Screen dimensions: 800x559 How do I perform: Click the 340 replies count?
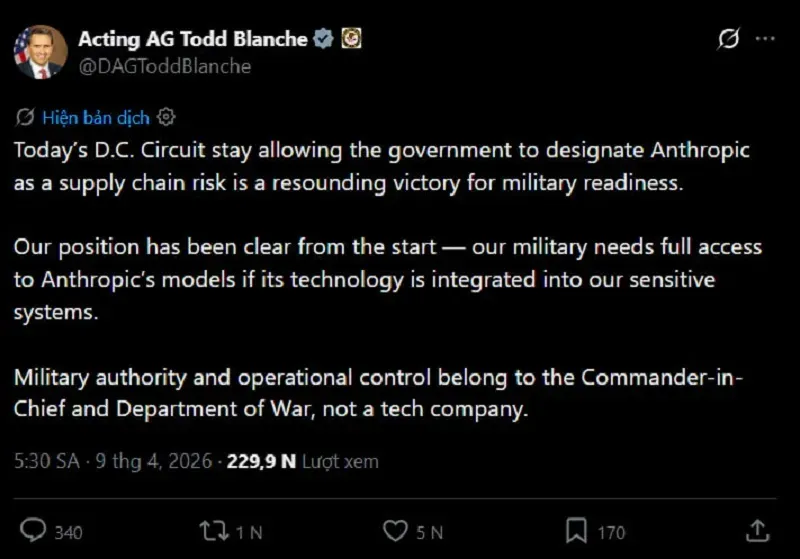click(x=68, y=531)
